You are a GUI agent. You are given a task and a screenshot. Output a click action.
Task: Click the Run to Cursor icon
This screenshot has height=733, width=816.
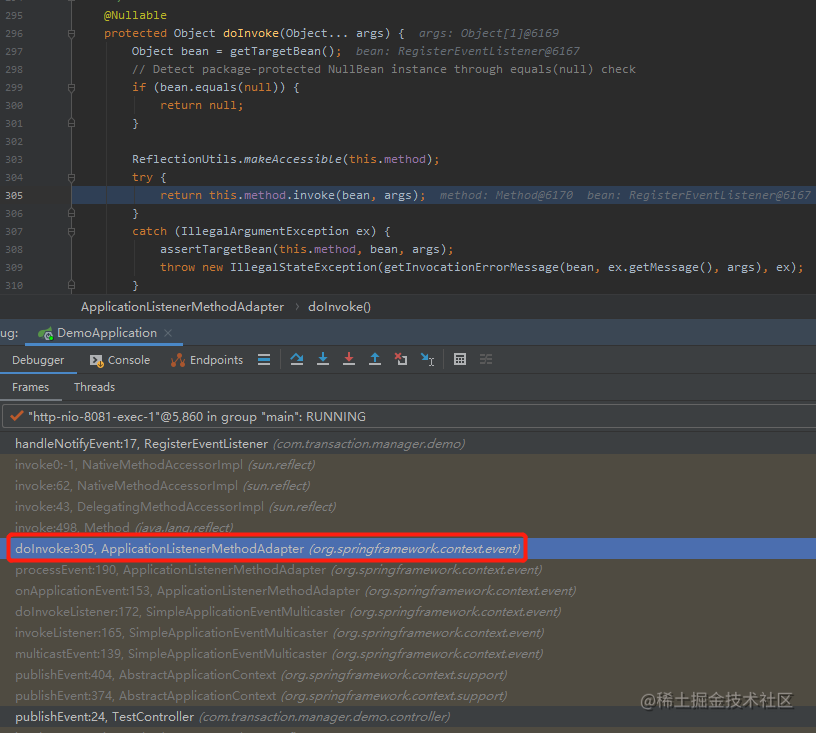tap(427, 359)
